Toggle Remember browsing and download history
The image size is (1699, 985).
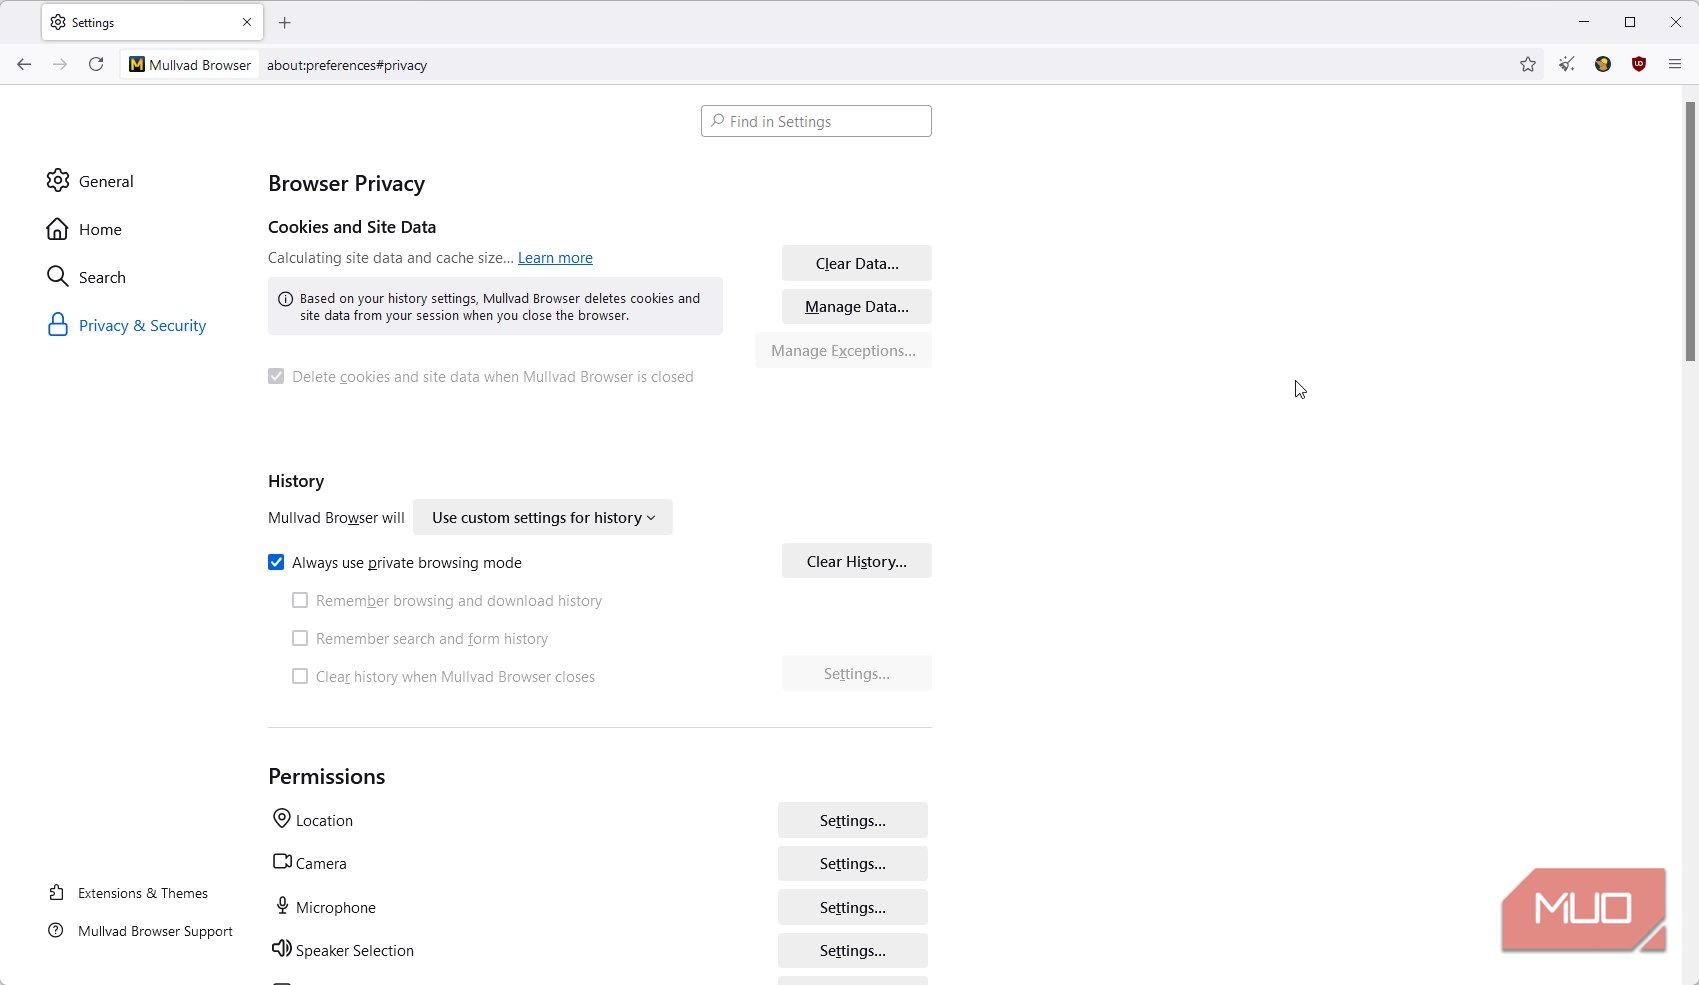tap(300, 600)
